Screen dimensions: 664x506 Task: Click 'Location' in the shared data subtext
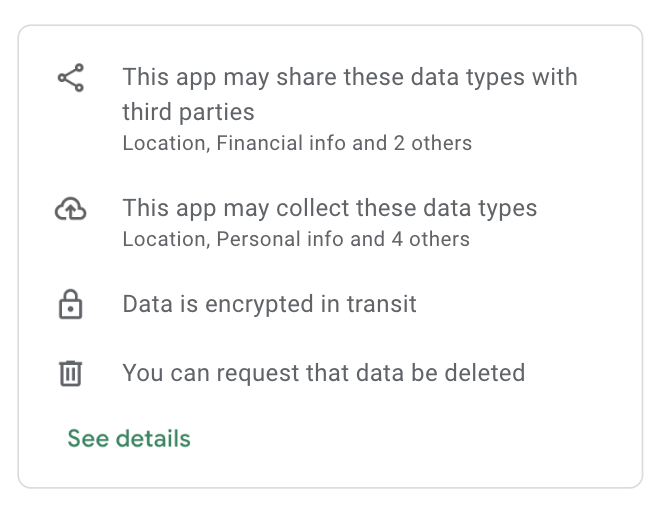pyautogui.click(x=163, y=143)
